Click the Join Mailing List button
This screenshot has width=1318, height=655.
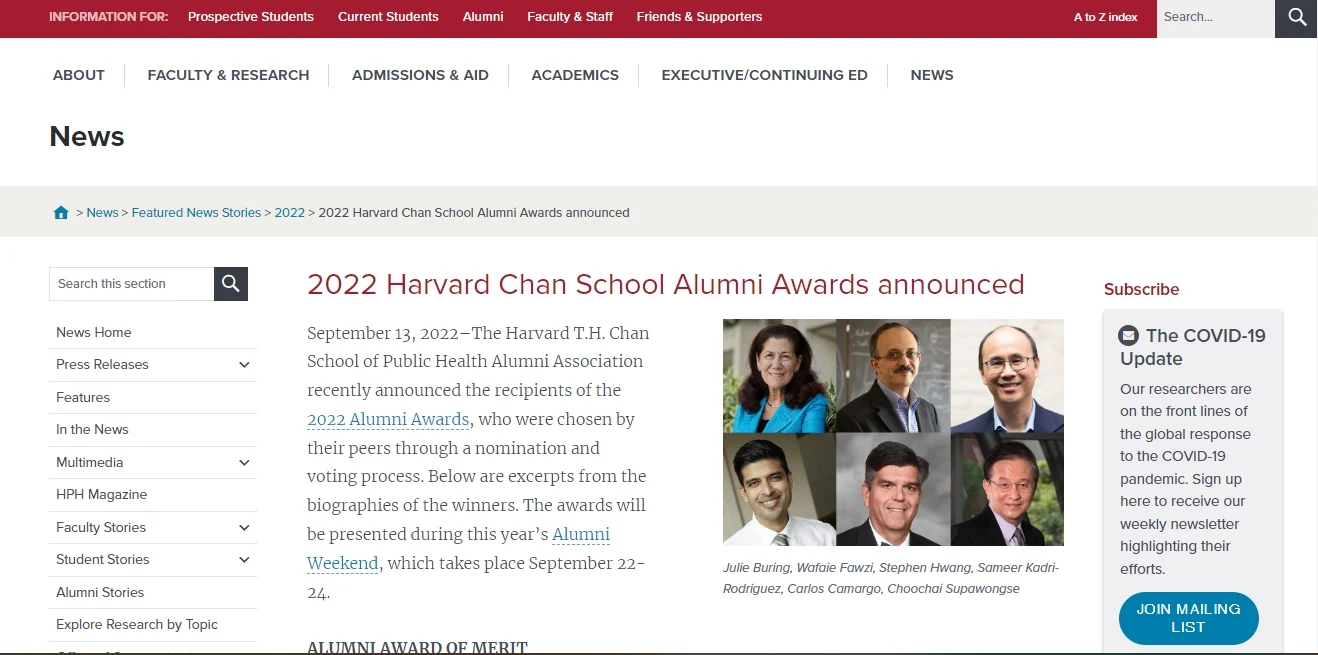tap(1188, 618)
